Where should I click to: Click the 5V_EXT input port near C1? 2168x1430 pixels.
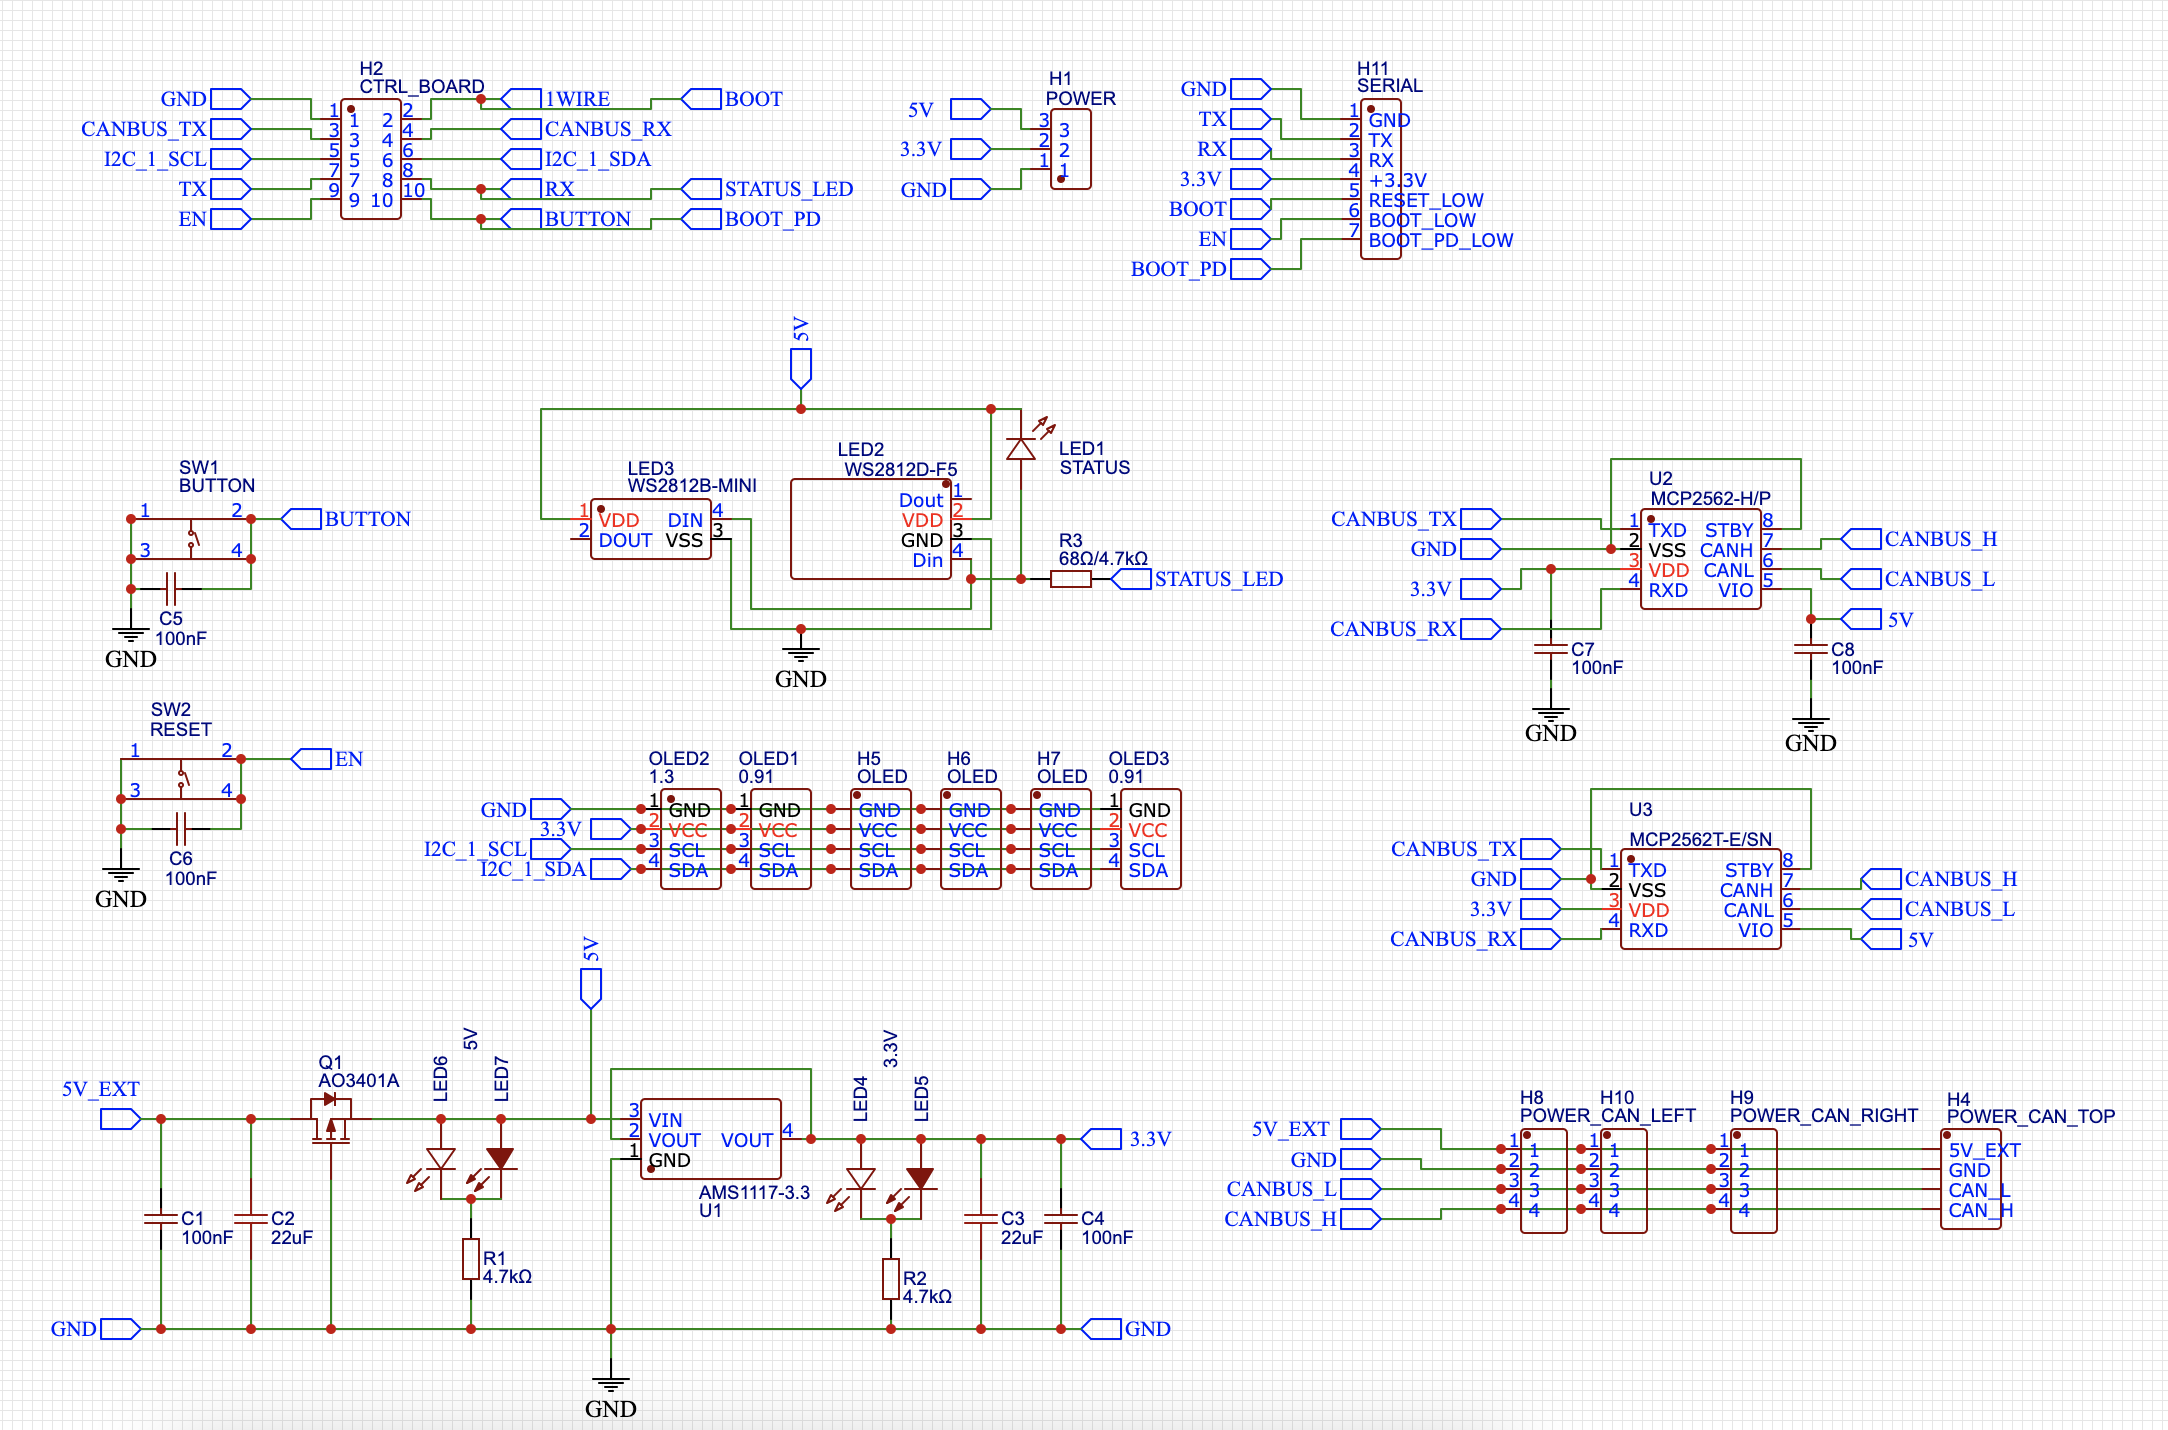pyautogui.click(x=121, y=1119)
